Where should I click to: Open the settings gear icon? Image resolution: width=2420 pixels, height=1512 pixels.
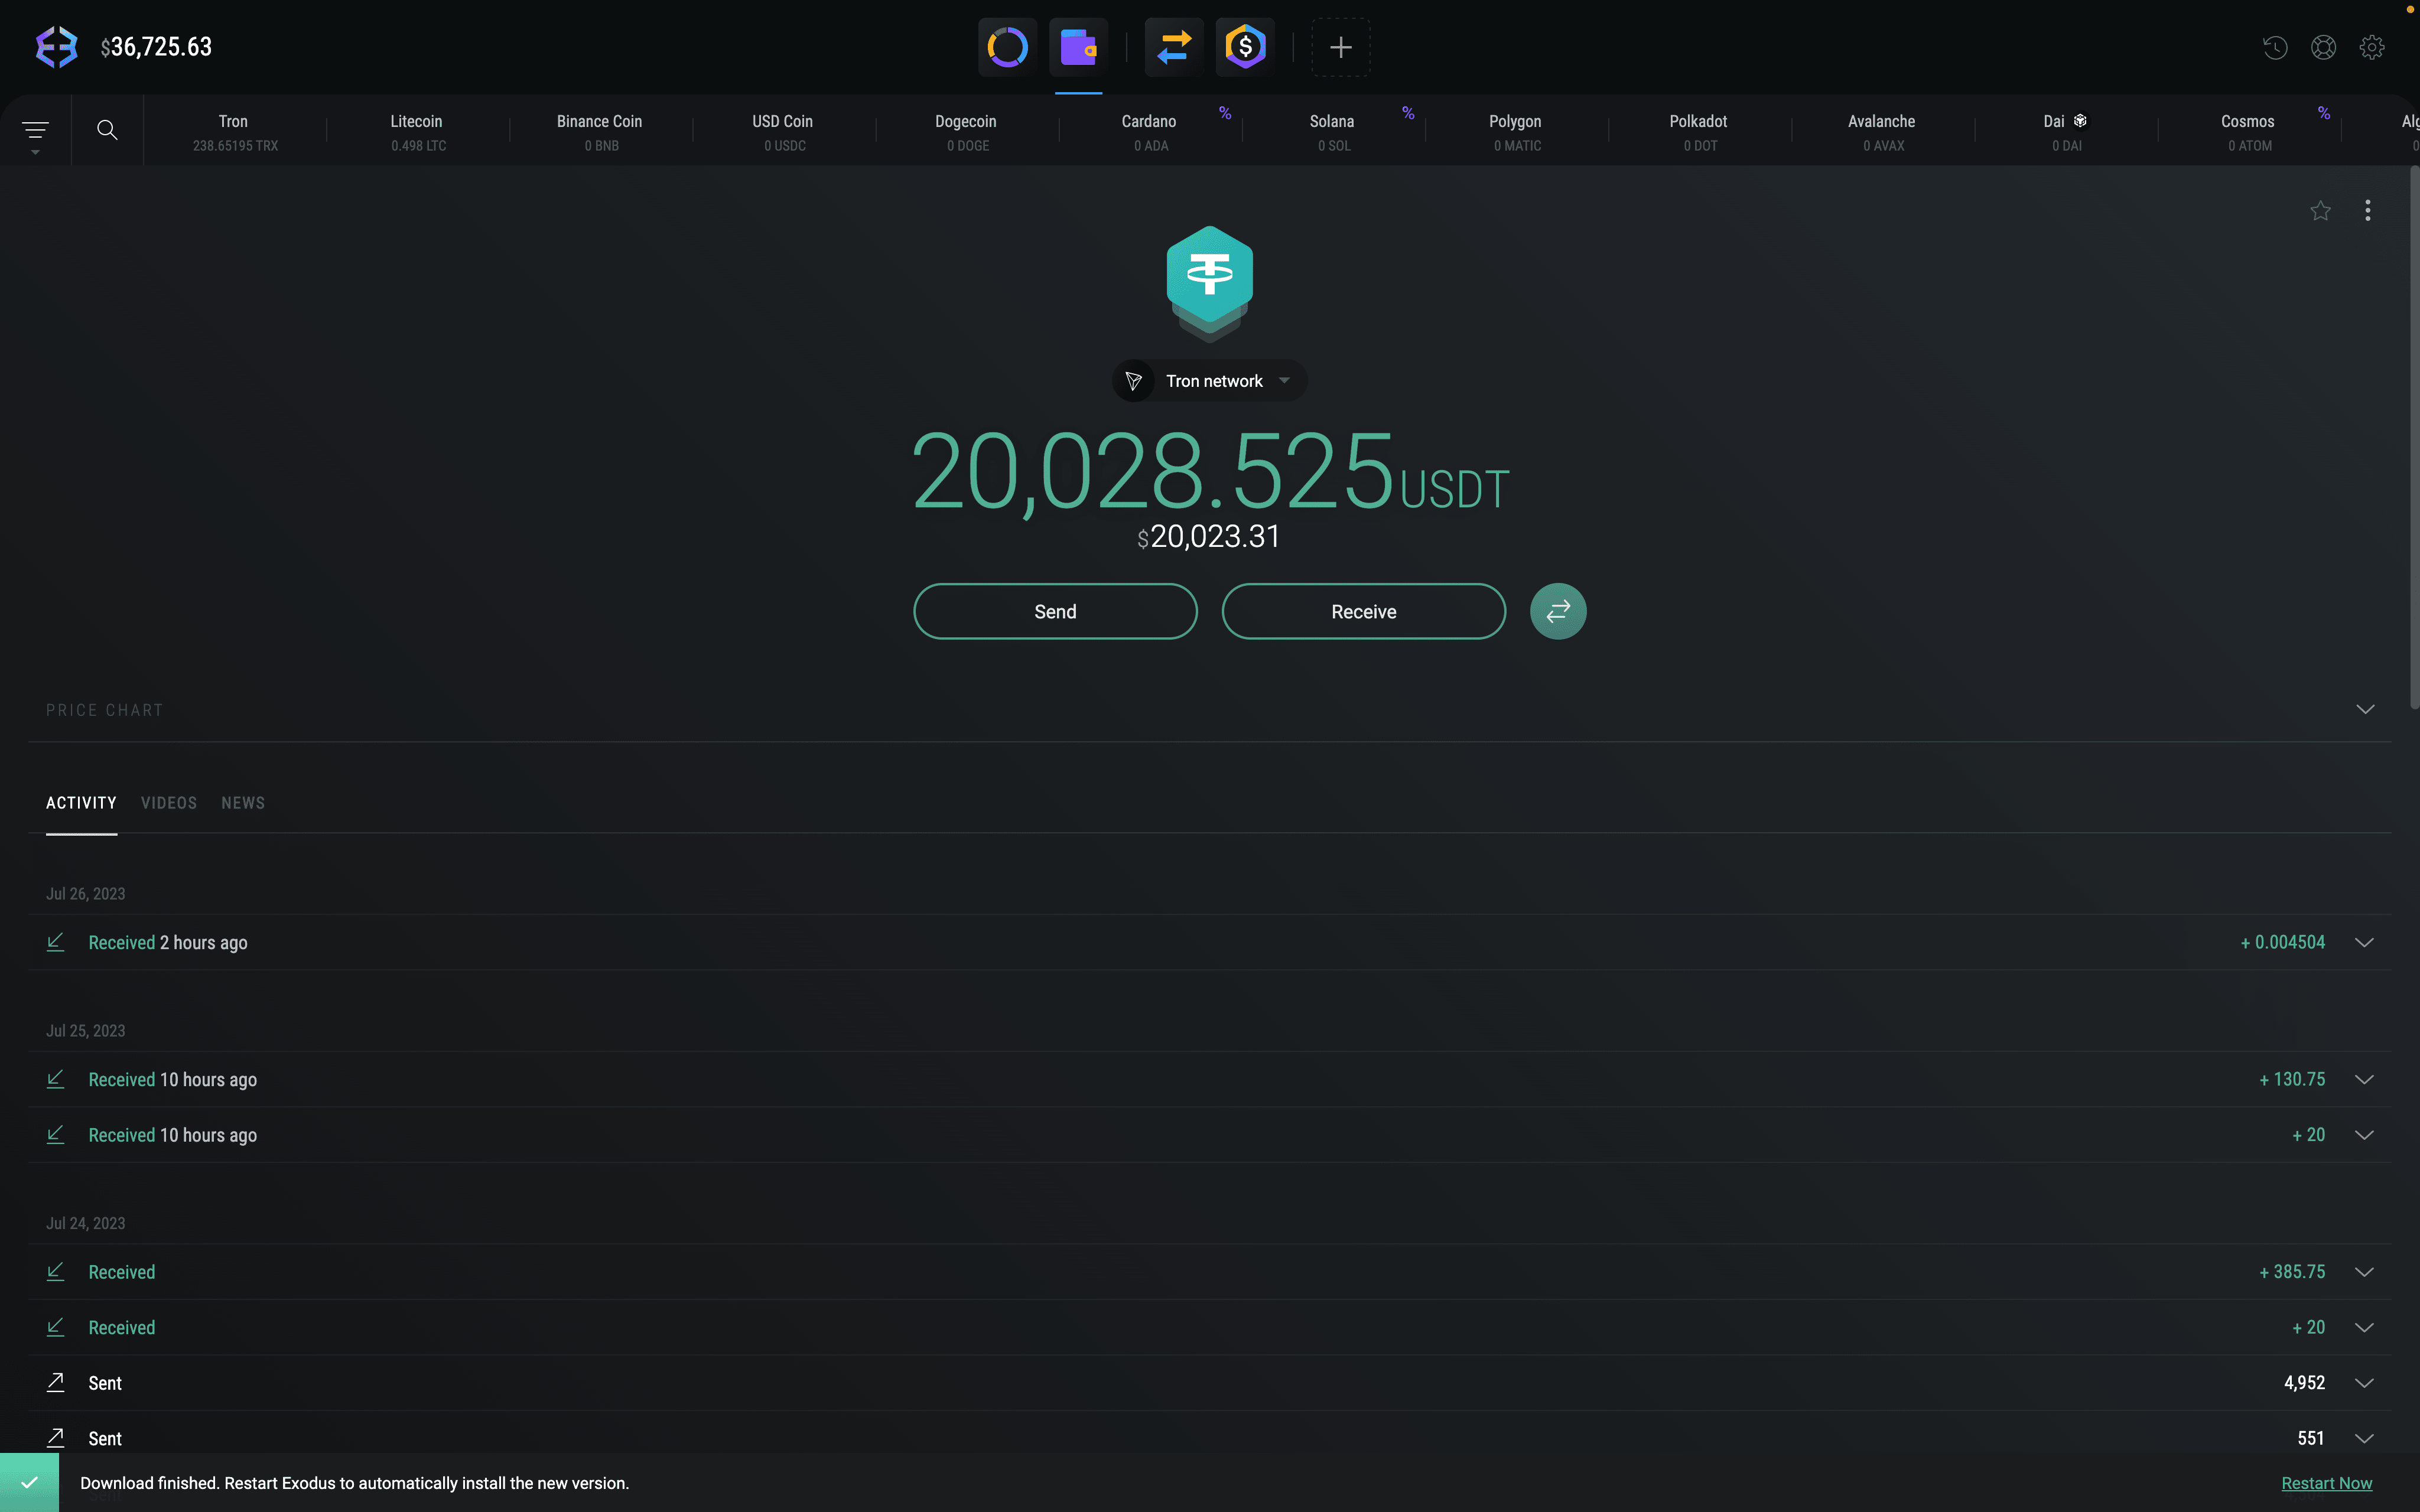2372,47
